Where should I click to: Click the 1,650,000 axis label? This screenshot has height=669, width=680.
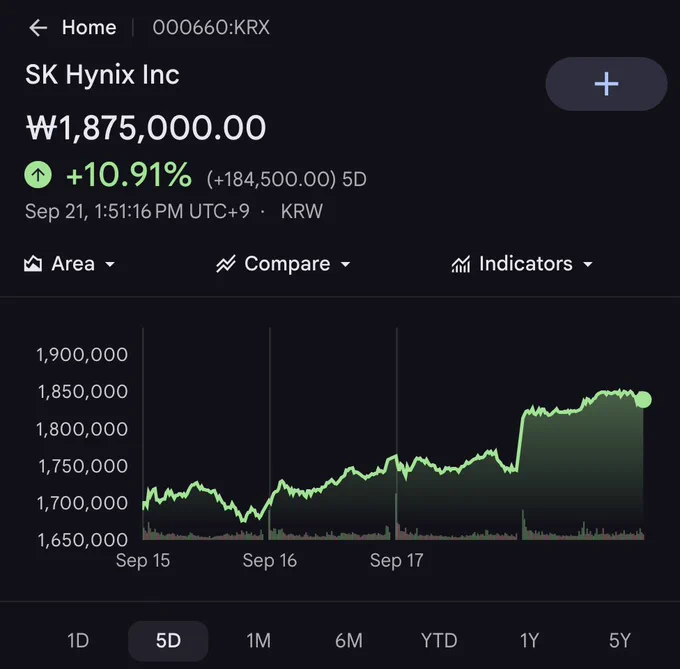82,540
